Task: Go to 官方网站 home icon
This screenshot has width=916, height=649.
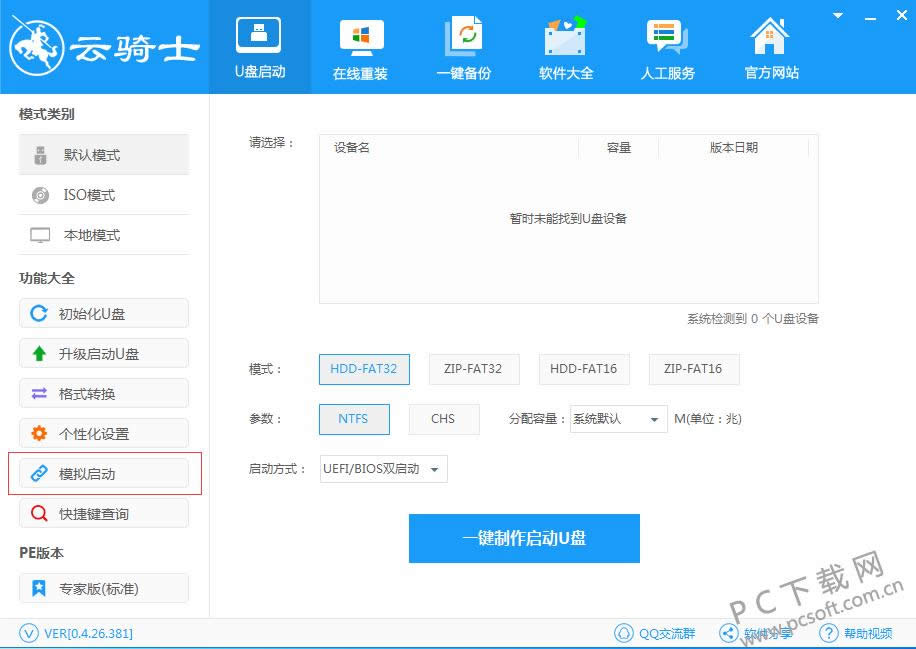Action: (x=771, y=38)
